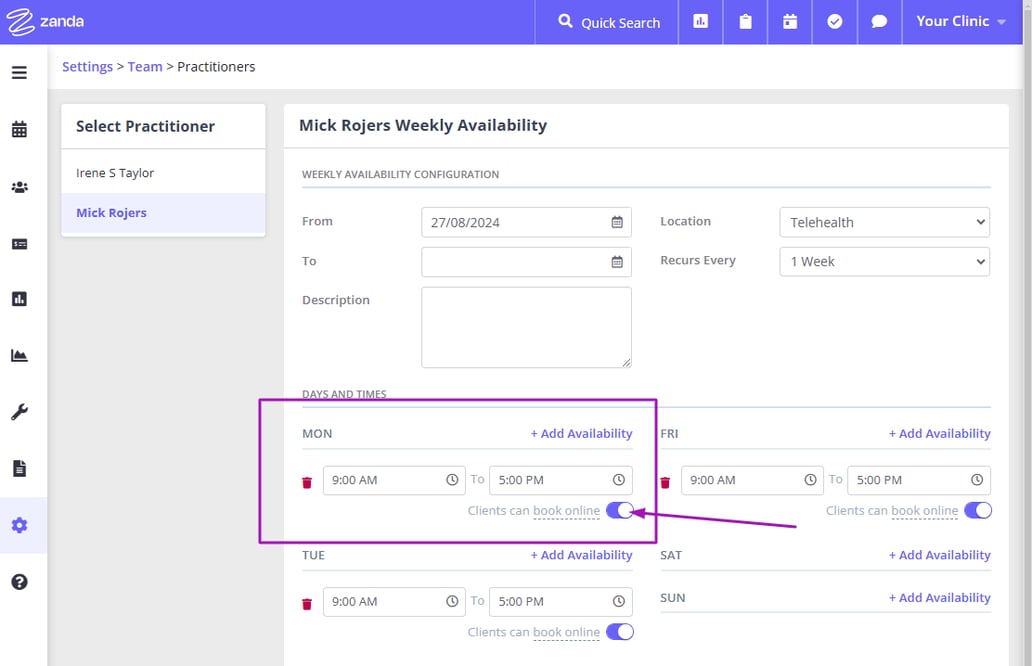1032x666 pixels.
Task: Open the calendar icon in the sidebar
Action: click(x=21, y=129)
